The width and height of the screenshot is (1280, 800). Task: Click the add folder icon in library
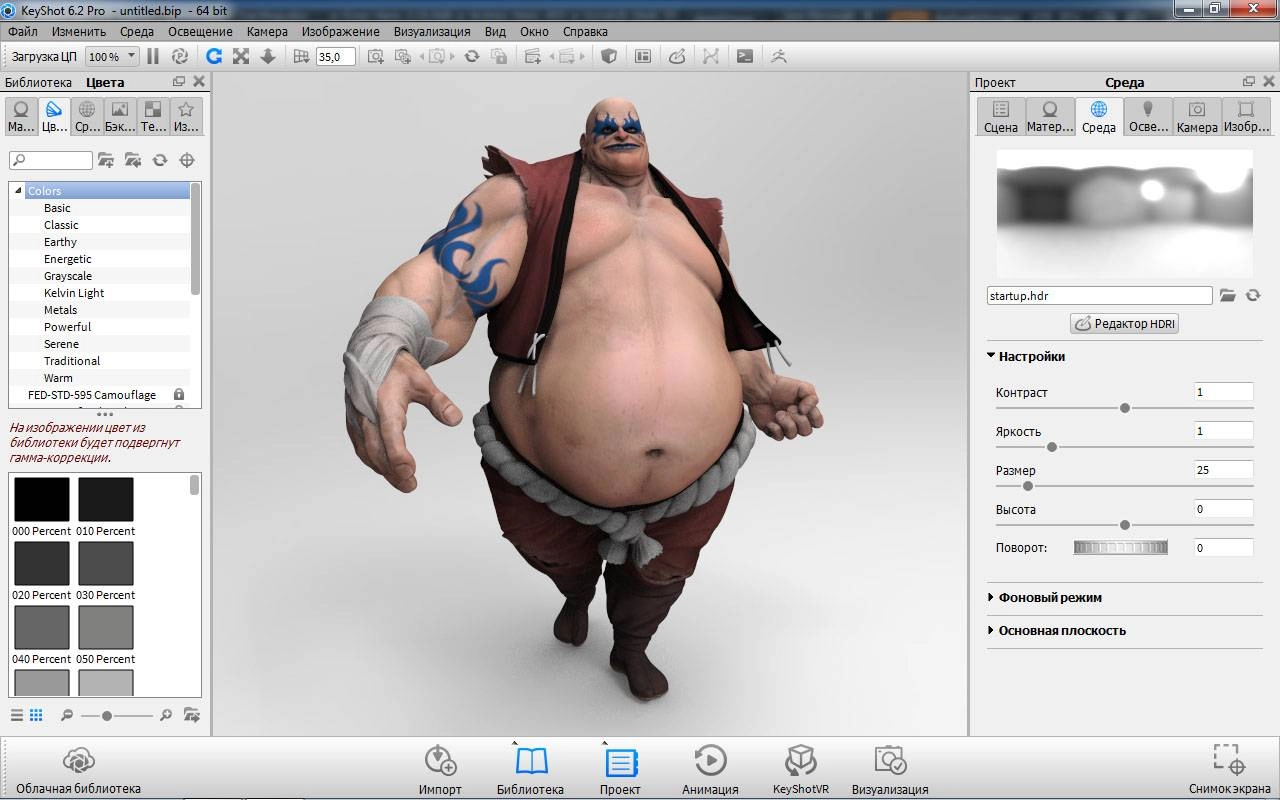(x=106, y=160)
